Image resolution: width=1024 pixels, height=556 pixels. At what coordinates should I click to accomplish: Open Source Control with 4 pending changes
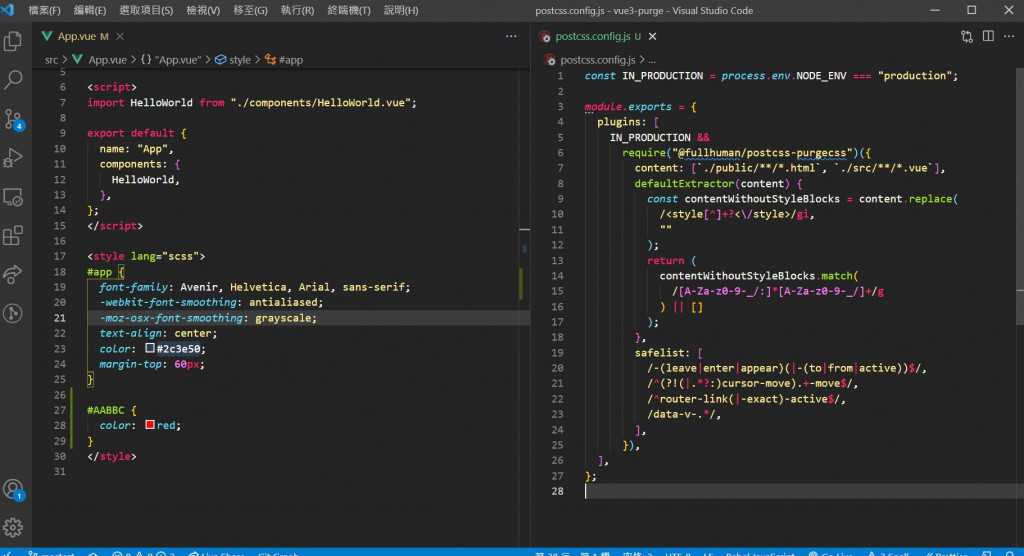point(14,119)
